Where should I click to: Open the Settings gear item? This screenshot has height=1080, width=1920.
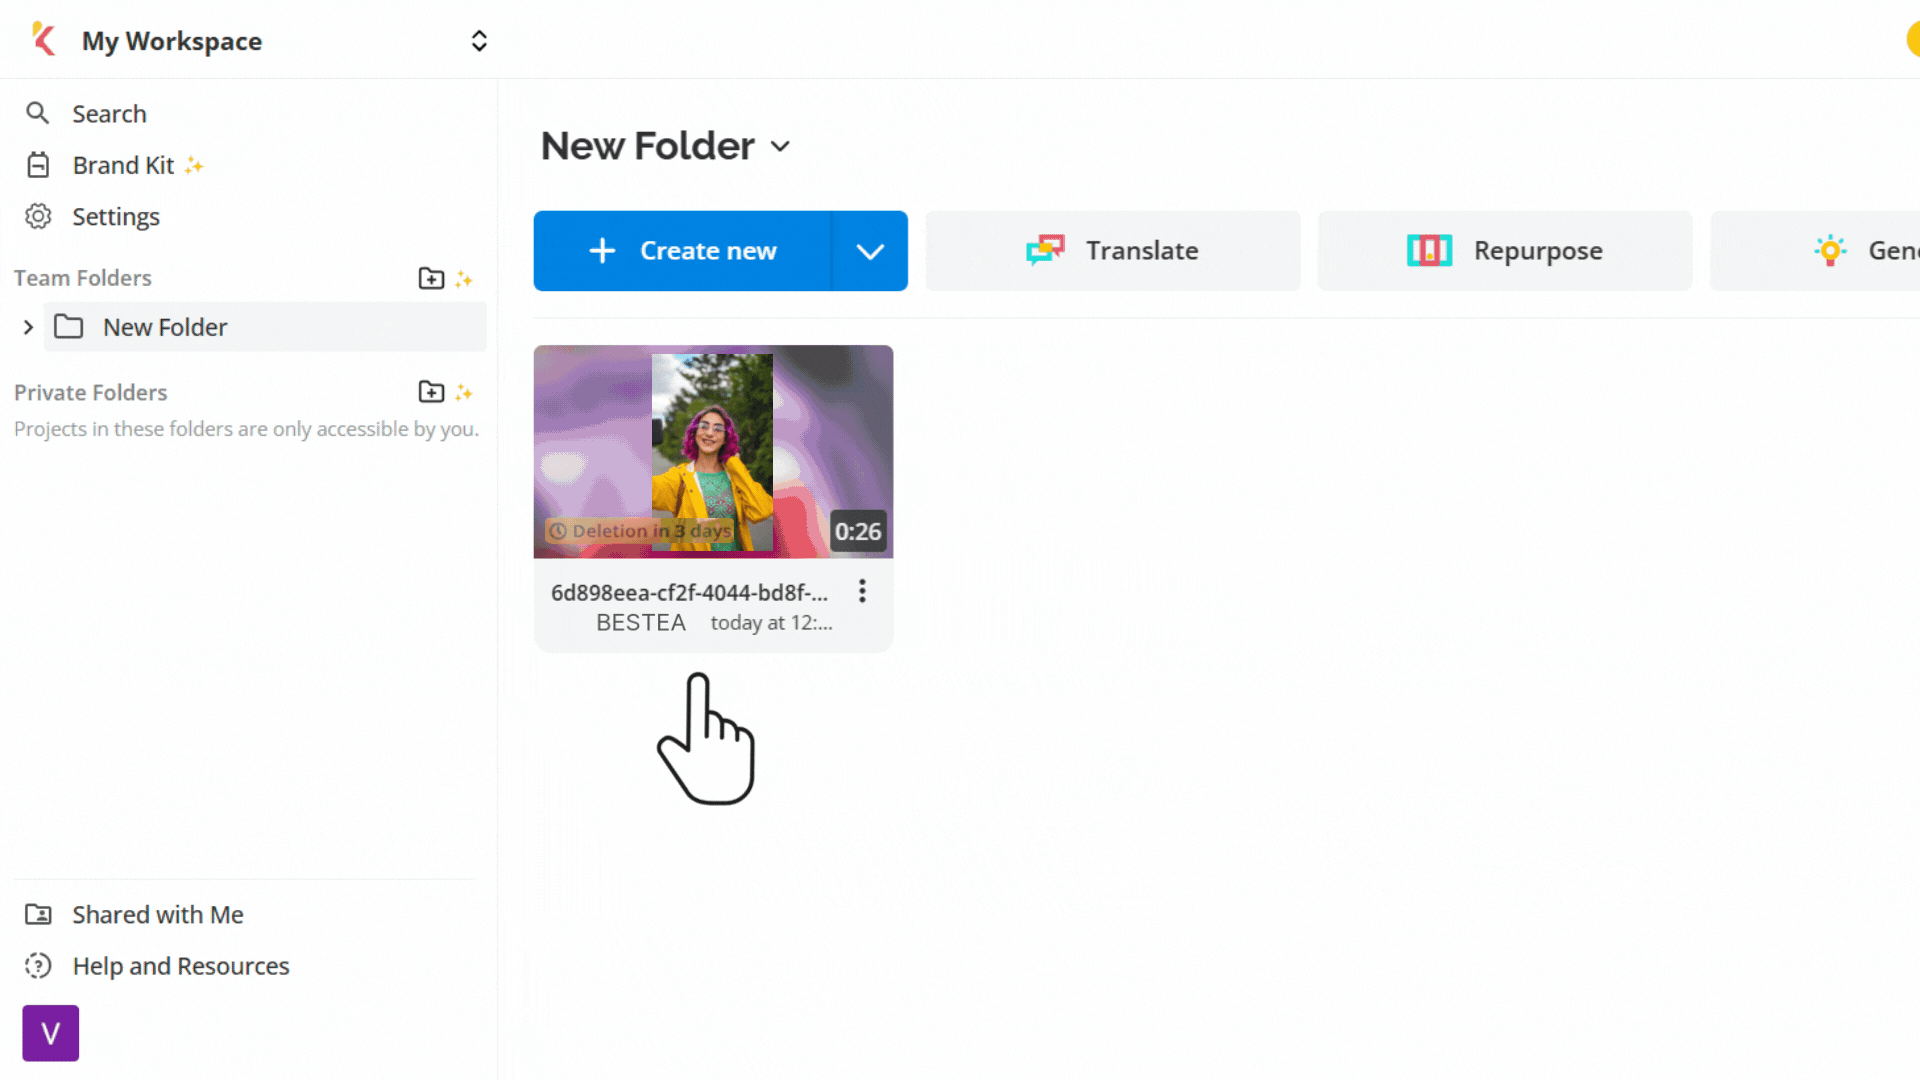[115, 217]
